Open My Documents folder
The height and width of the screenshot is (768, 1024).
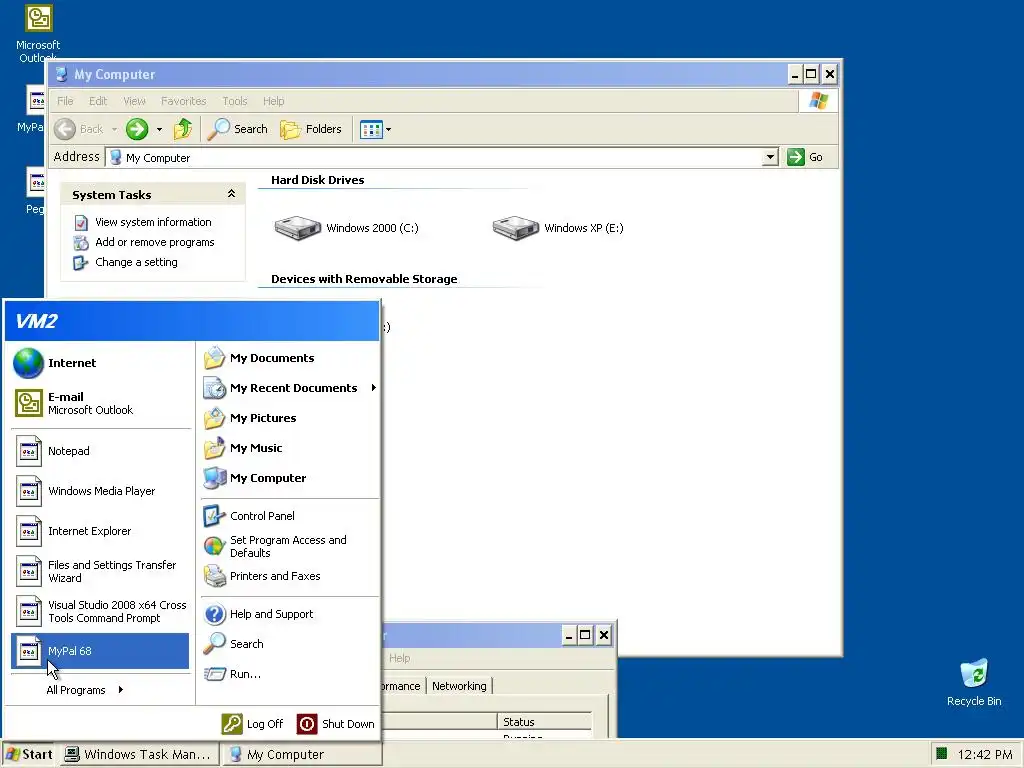[x=290, y=358]
